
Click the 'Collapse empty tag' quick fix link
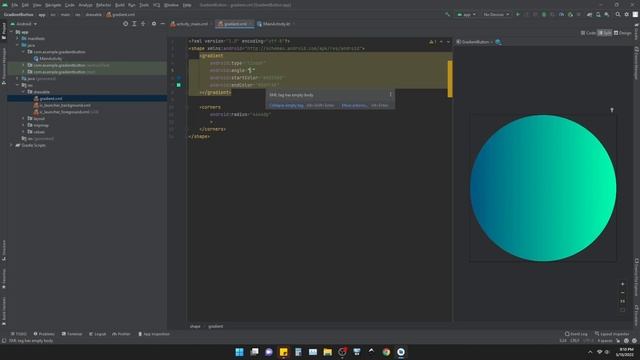[286, 105]
